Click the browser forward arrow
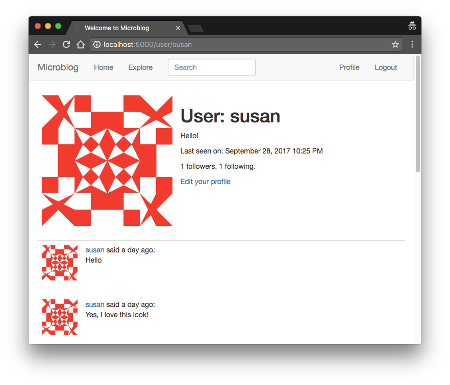This screenshot has height=385, width=450. 52,45
